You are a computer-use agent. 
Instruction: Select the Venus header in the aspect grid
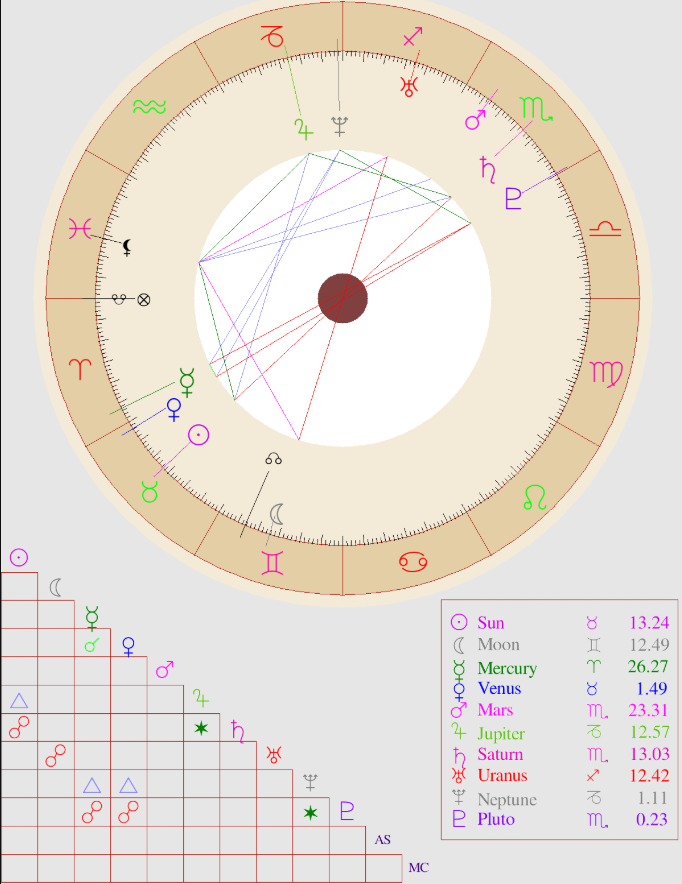point(129,646)
